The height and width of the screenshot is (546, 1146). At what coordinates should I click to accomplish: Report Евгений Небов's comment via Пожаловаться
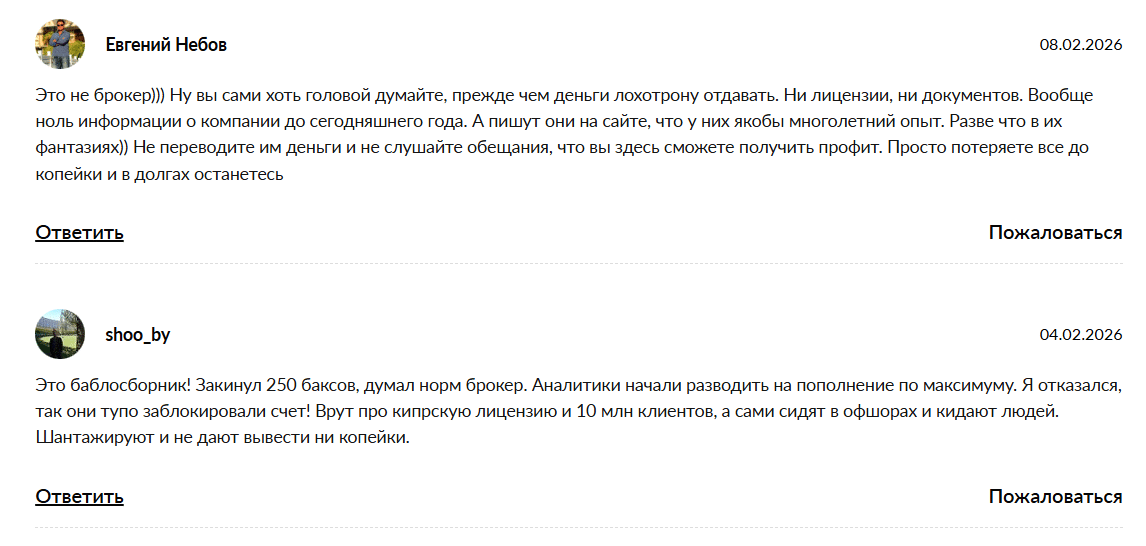(x=1055, y=233)
